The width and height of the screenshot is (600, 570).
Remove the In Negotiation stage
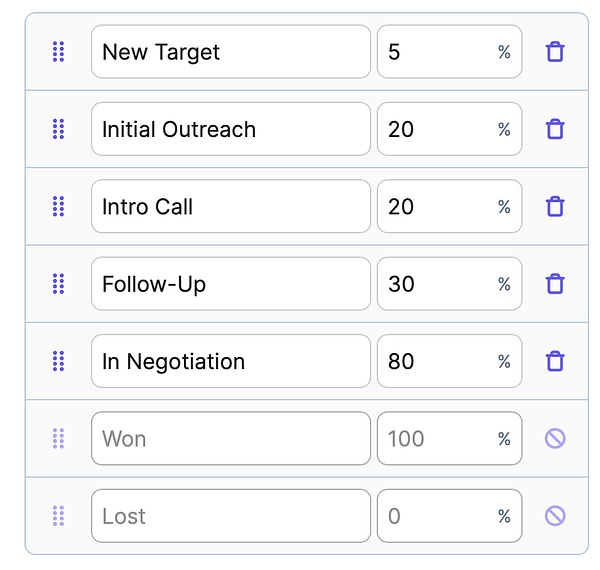pyautogui.click(x=555, y=361)
